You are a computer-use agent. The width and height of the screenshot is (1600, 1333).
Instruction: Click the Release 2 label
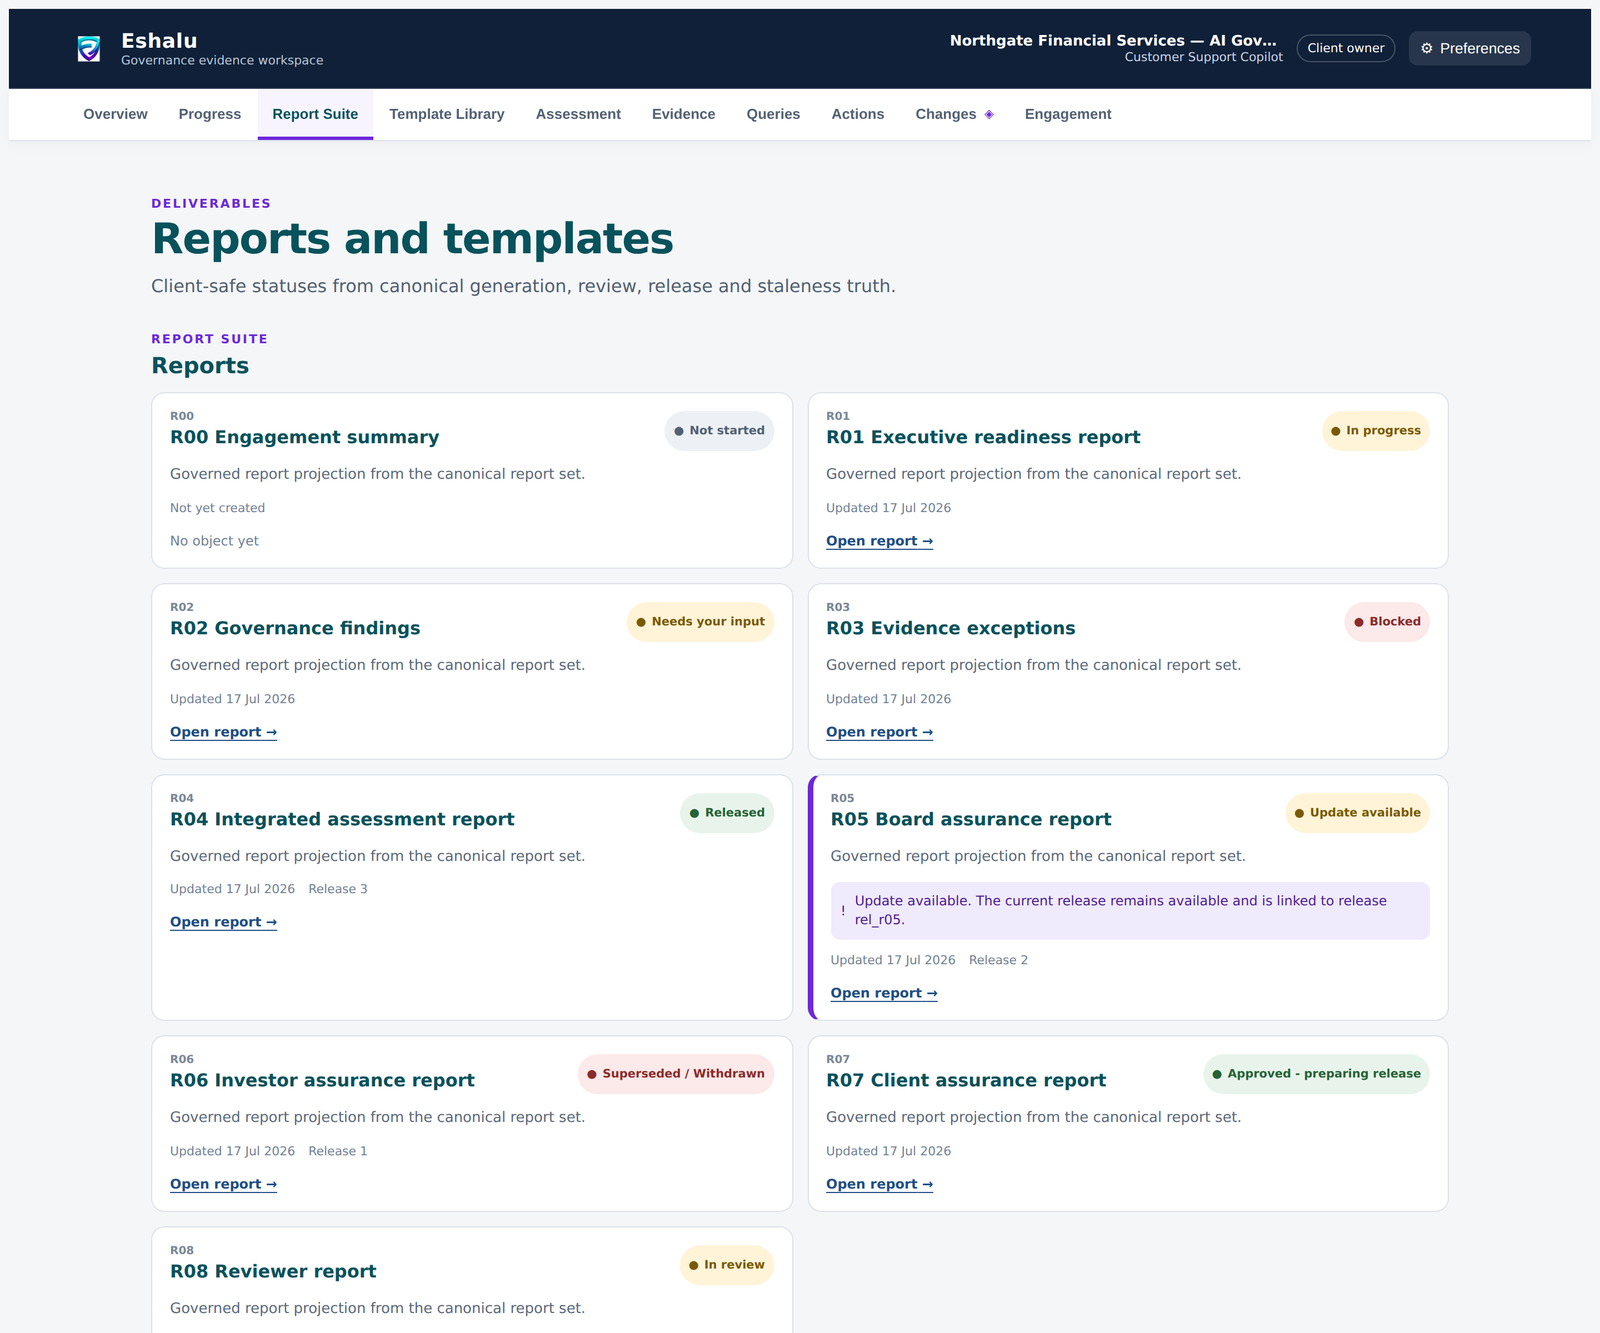(998, 960)
